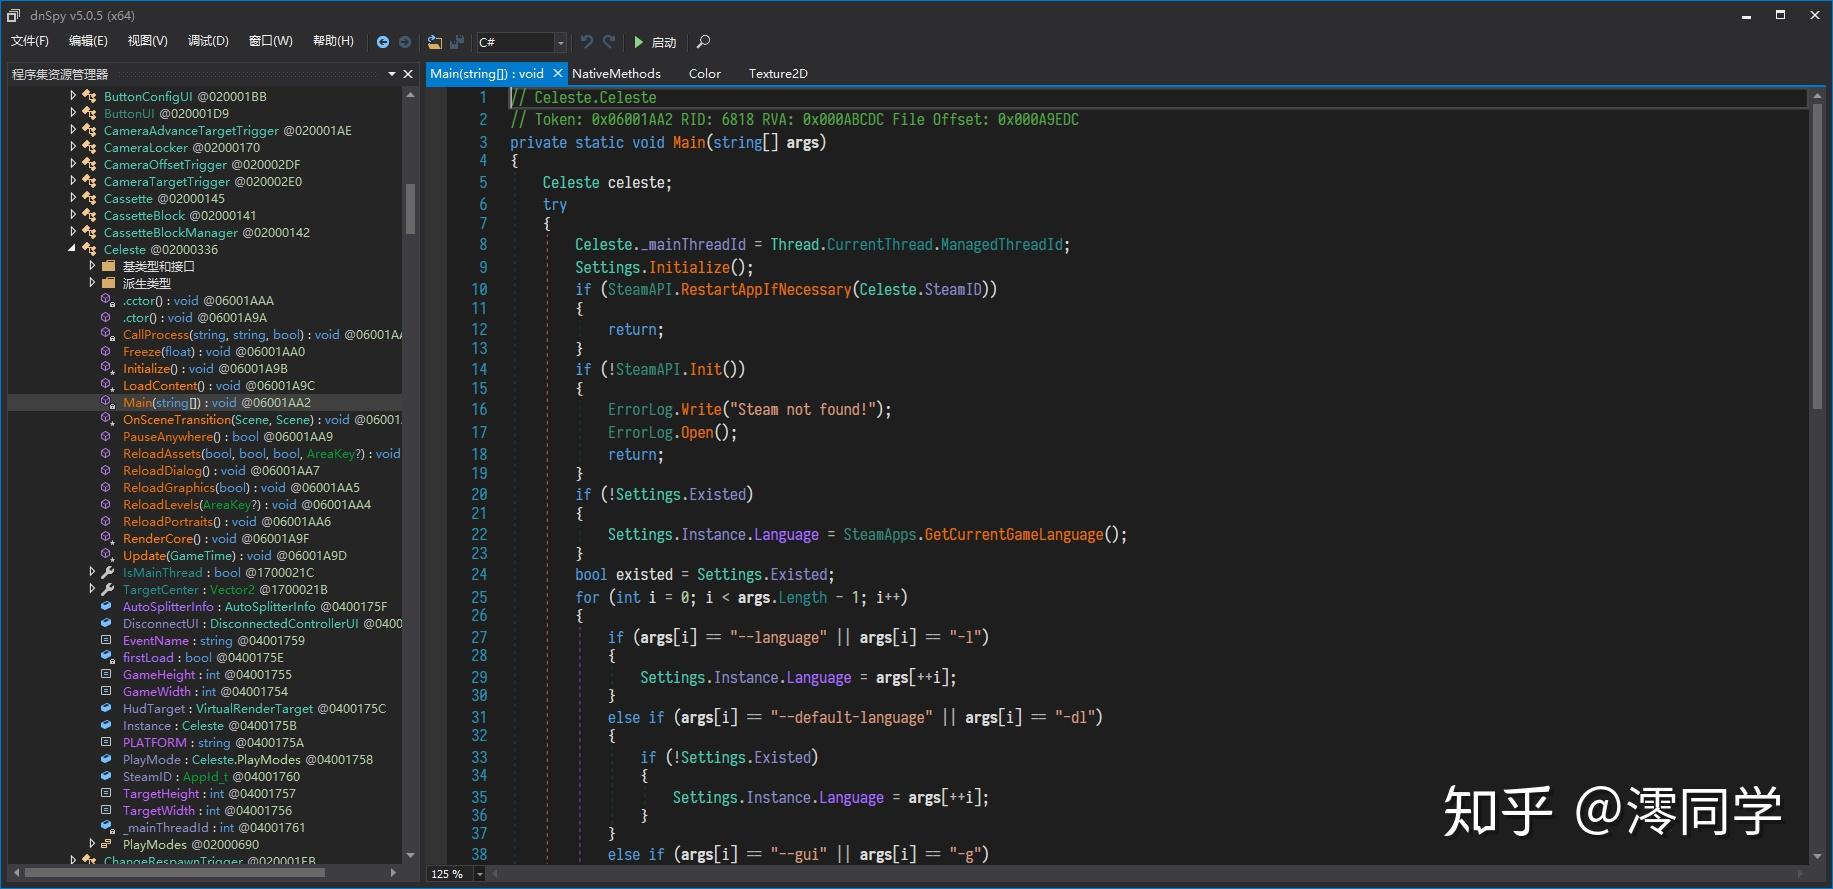Expand the Cassette class node
The width and height of the screenshot is (1833, 889).
point(73,198)
